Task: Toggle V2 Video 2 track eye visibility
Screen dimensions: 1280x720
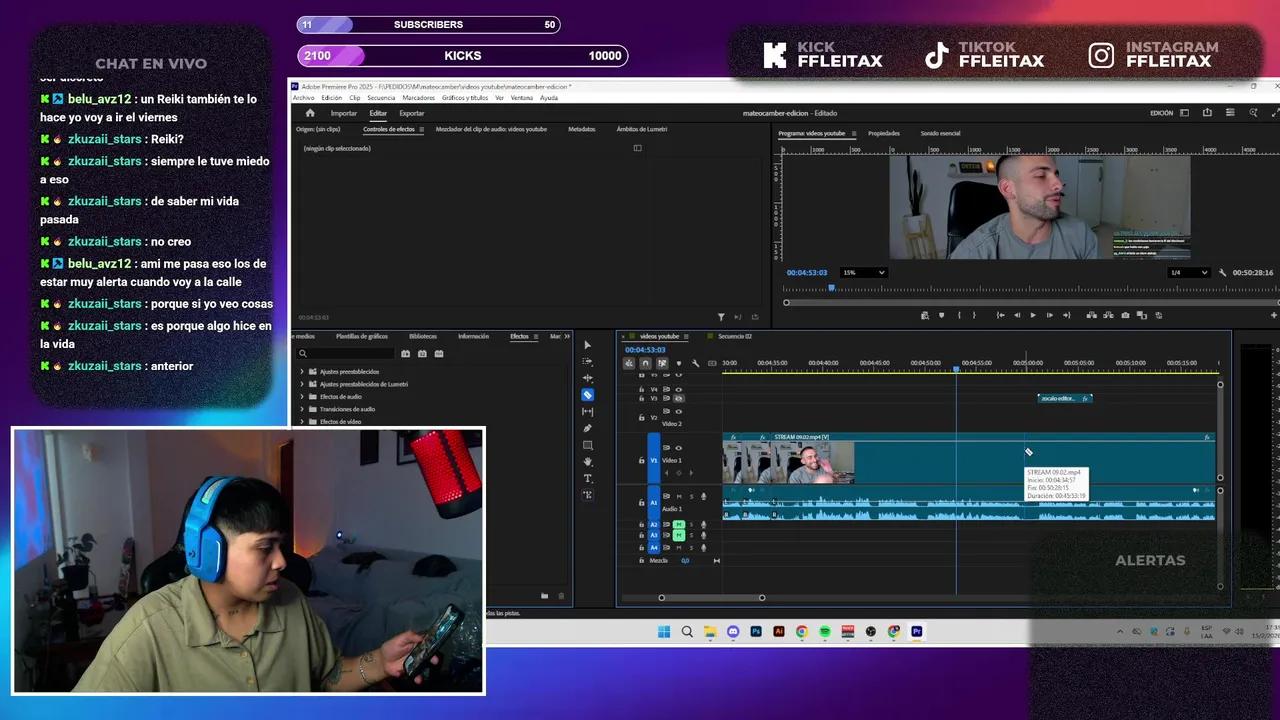Action: pyautogui.click(x=679, y=411)
